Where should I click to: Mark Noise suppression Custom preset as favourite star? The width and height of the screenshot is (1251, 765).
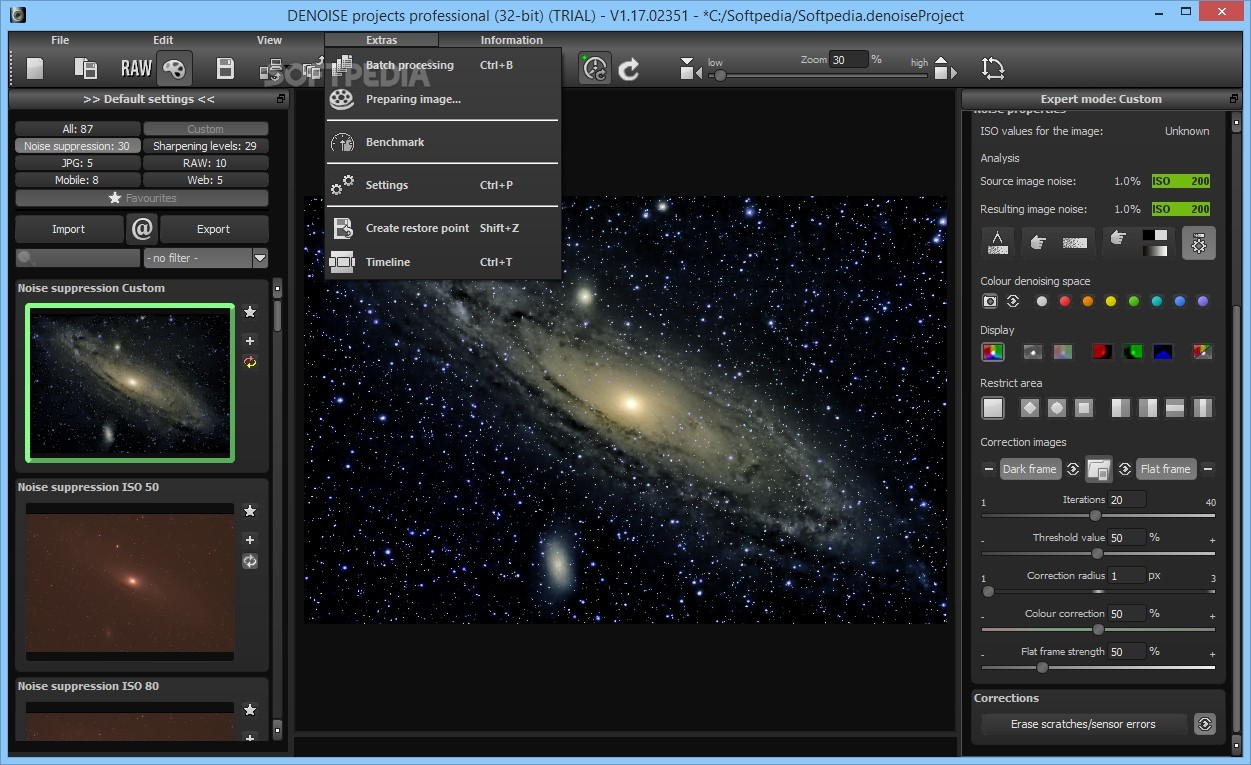pos(250,313)
